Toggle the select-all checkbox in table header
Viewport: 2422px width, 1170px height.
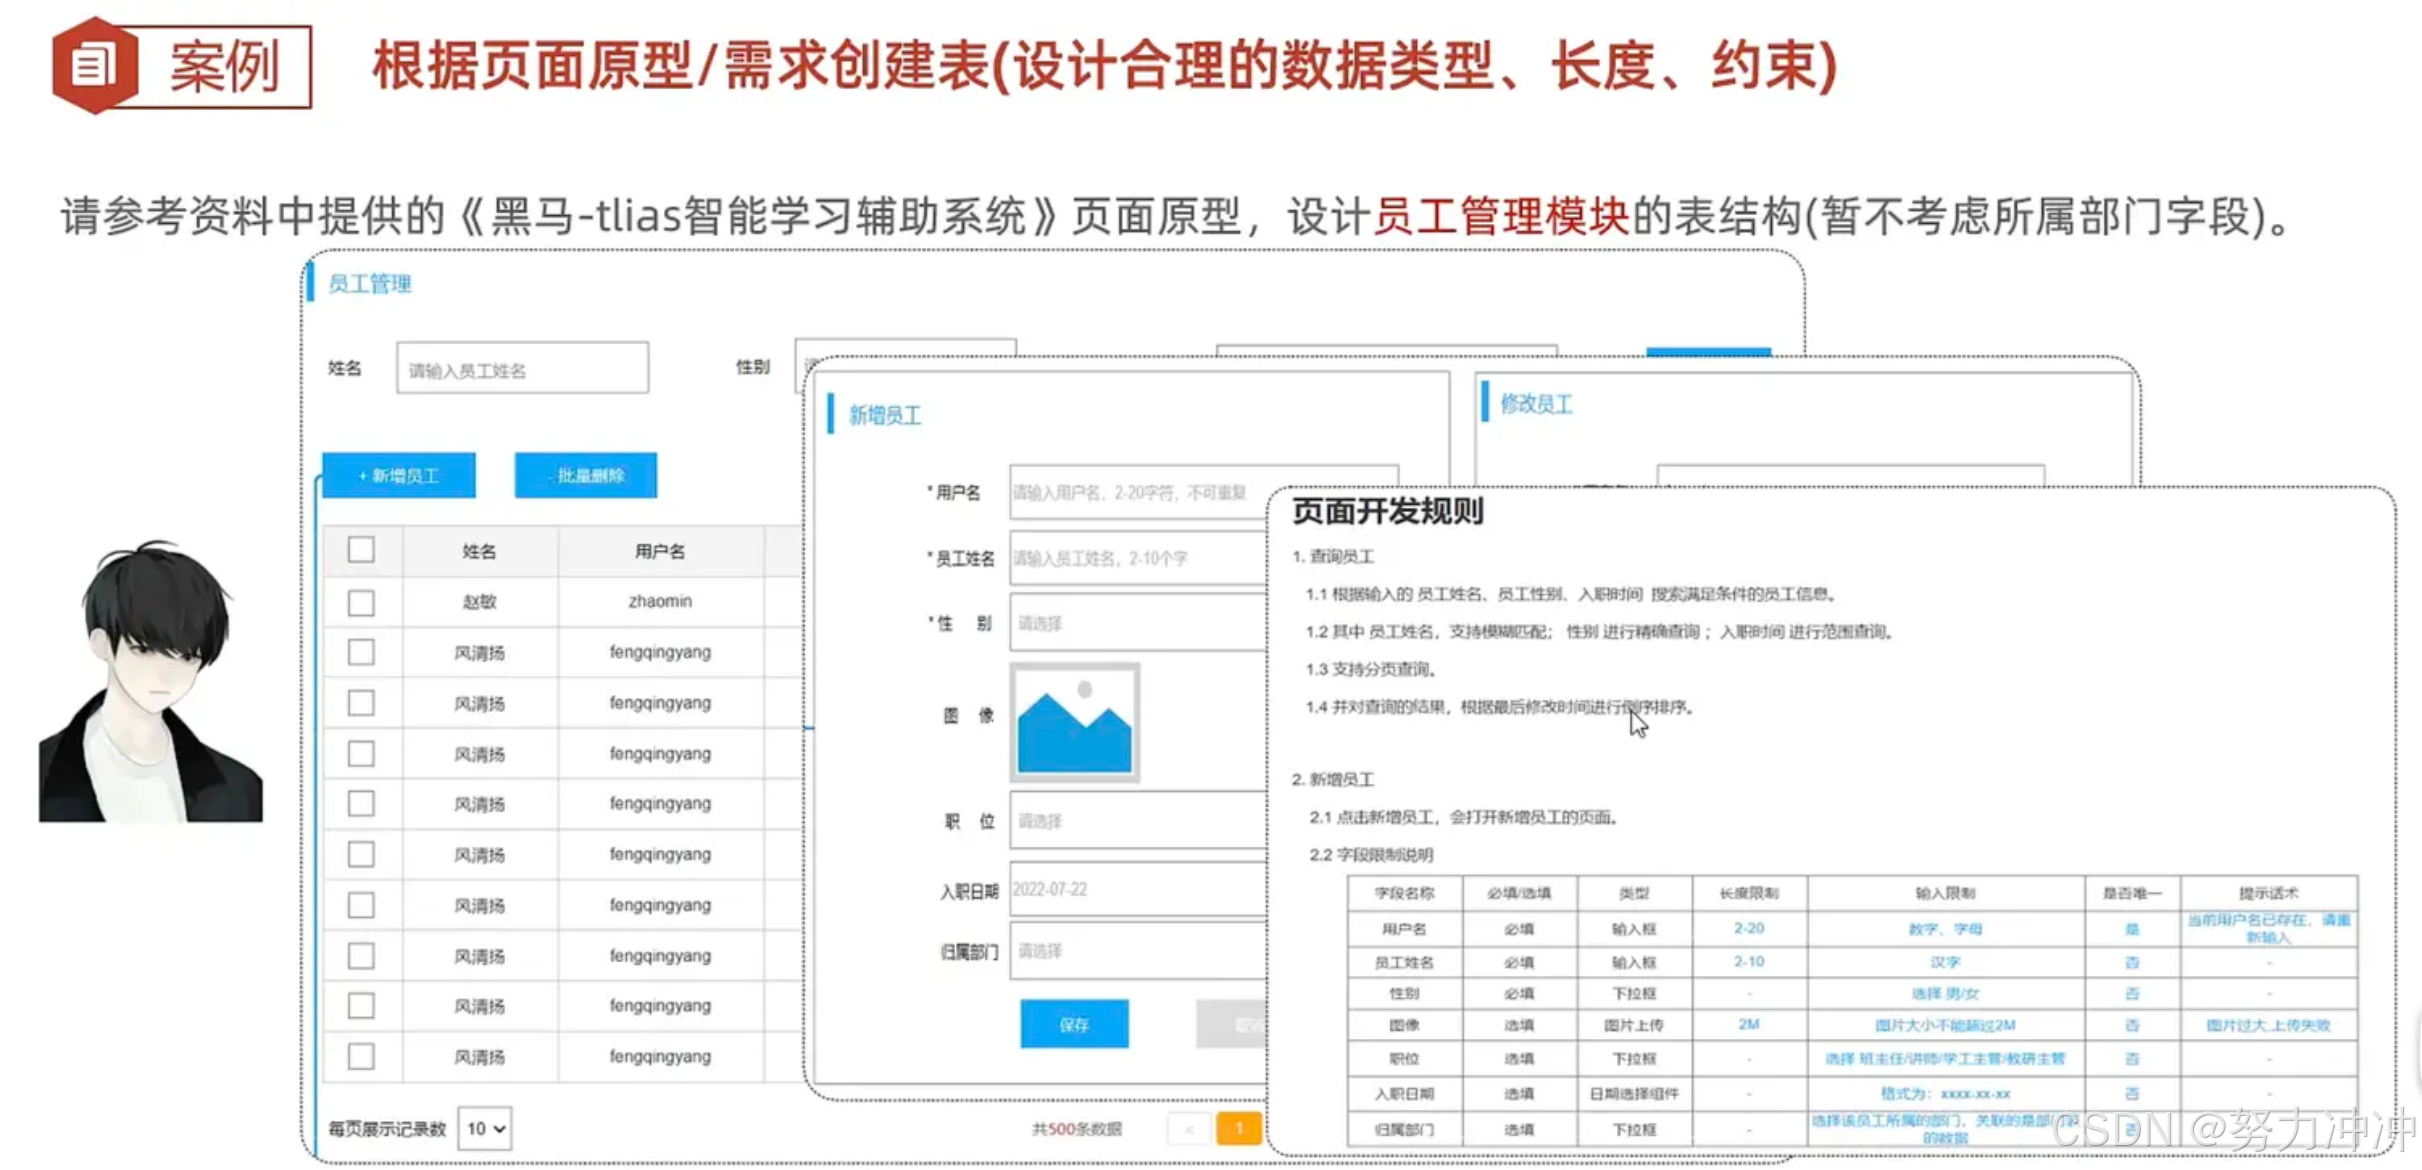coord(361,550)
